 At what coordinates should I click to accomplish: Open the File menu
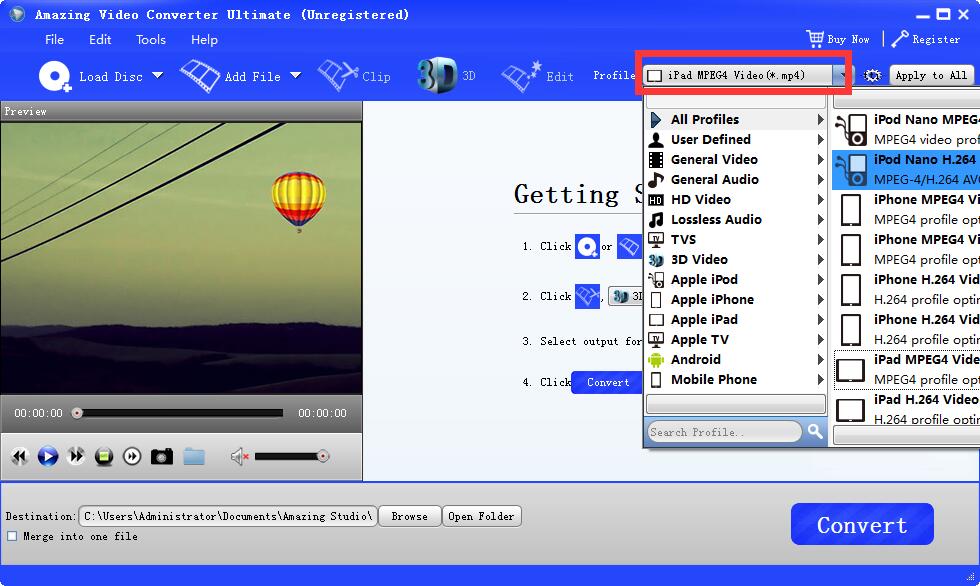pos(54,39)
